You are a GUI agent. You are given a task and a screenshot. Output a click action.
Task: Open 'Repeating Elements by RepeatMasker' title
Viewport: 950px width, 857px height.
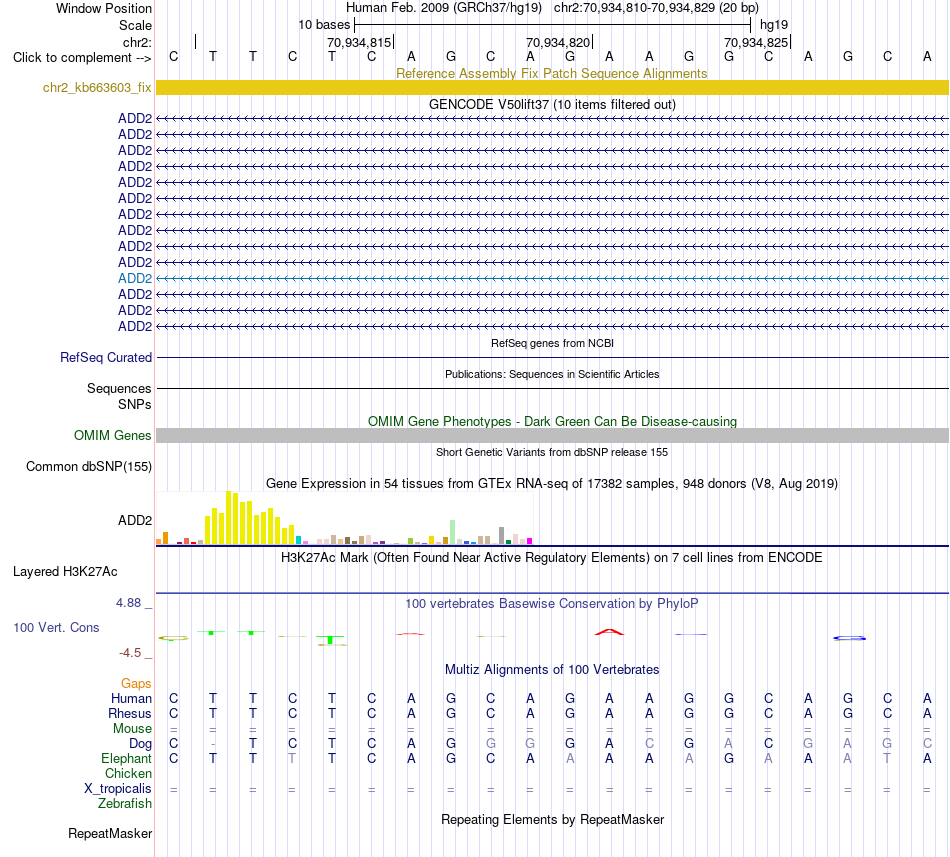552,819
